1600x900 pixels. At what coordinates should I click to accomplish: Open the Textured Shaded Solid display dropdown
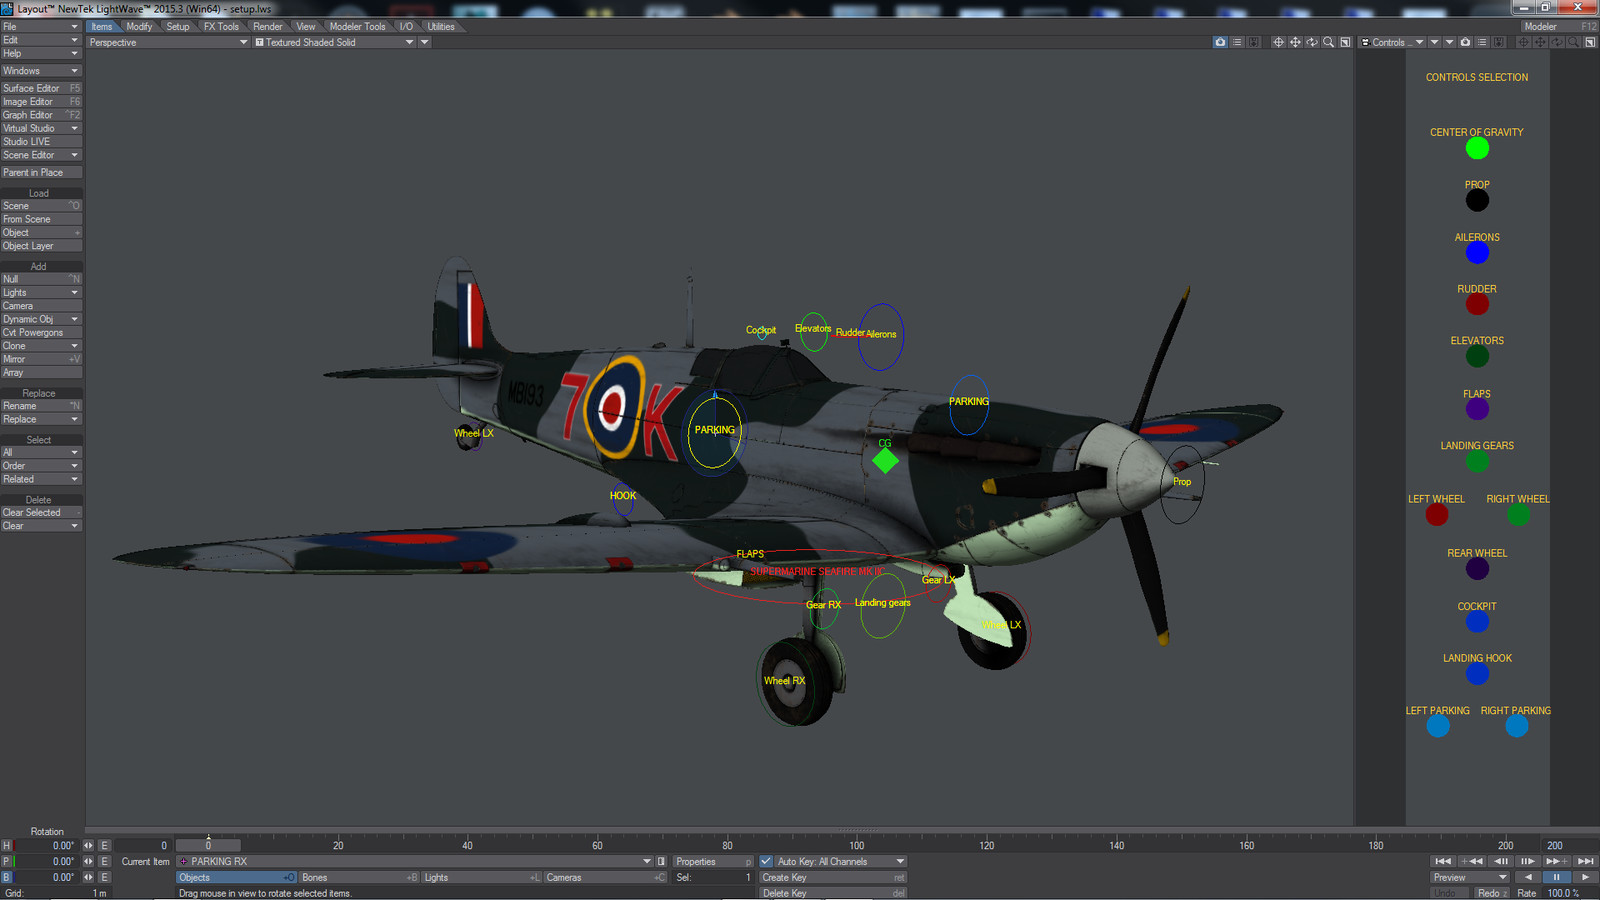point(334,42)
